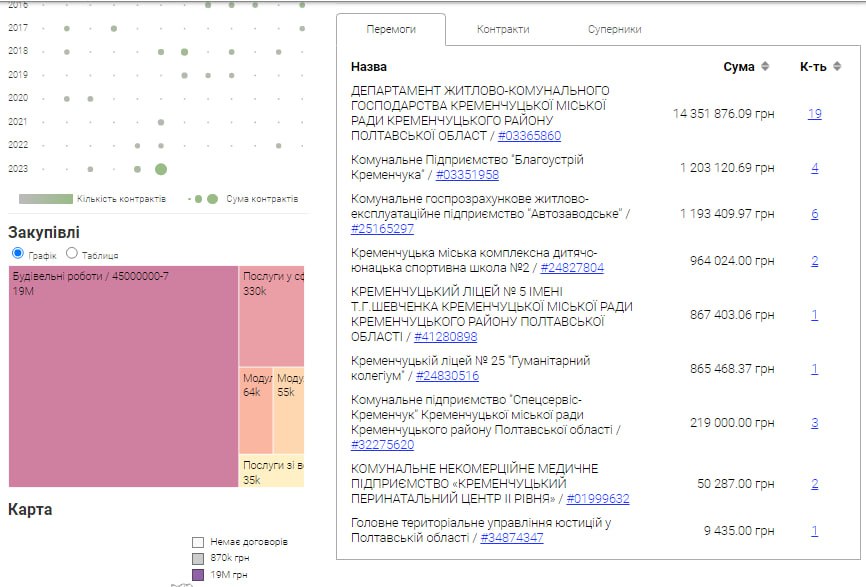Click the large 2023 bubble in chart
This screenshot has height=587, width=866.
(161, 169)
